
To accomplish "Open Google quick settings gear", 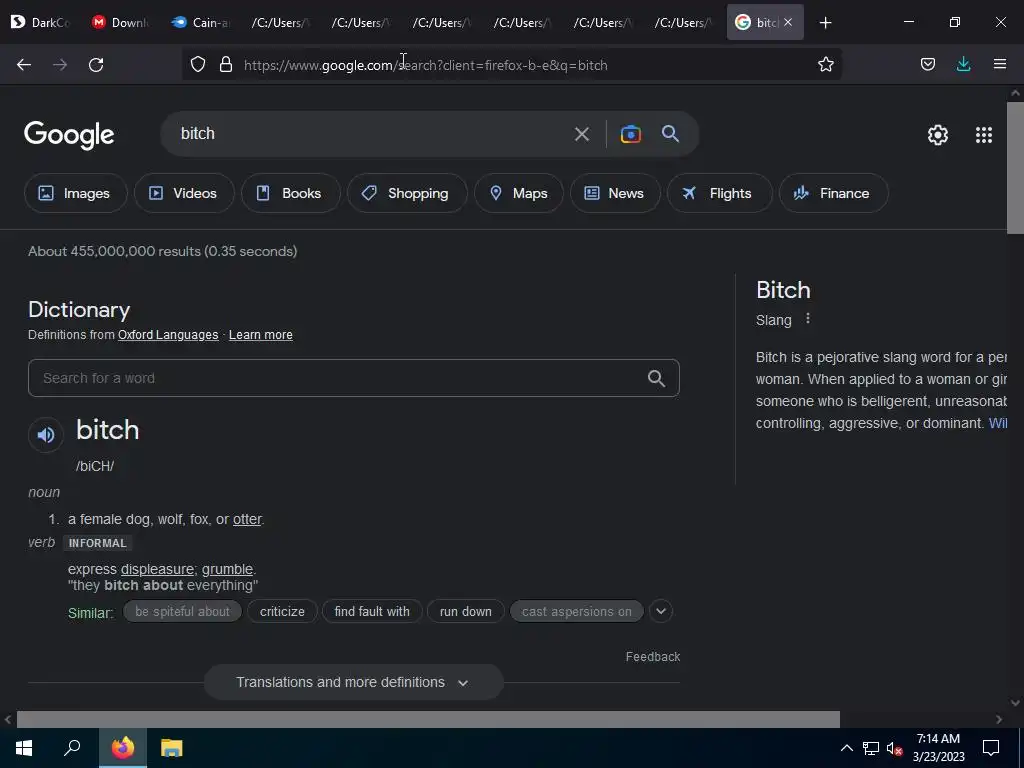I will [938, 135].
